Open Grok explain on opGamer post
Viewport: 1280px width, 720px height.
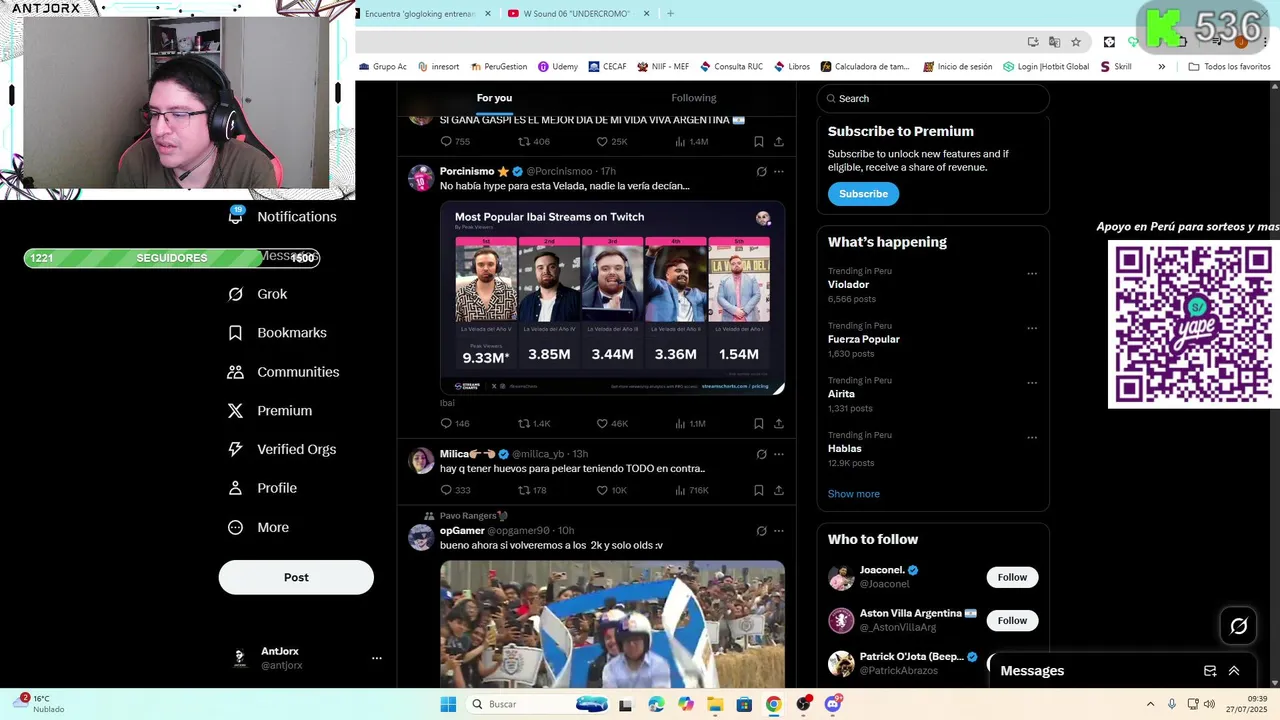pyautogui.click(x=761, y=531)
